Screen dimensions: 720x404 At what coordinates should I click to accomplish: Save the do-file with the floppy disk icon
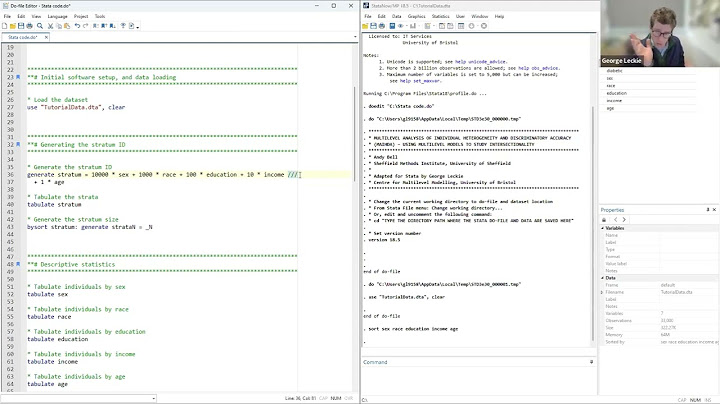21,26
